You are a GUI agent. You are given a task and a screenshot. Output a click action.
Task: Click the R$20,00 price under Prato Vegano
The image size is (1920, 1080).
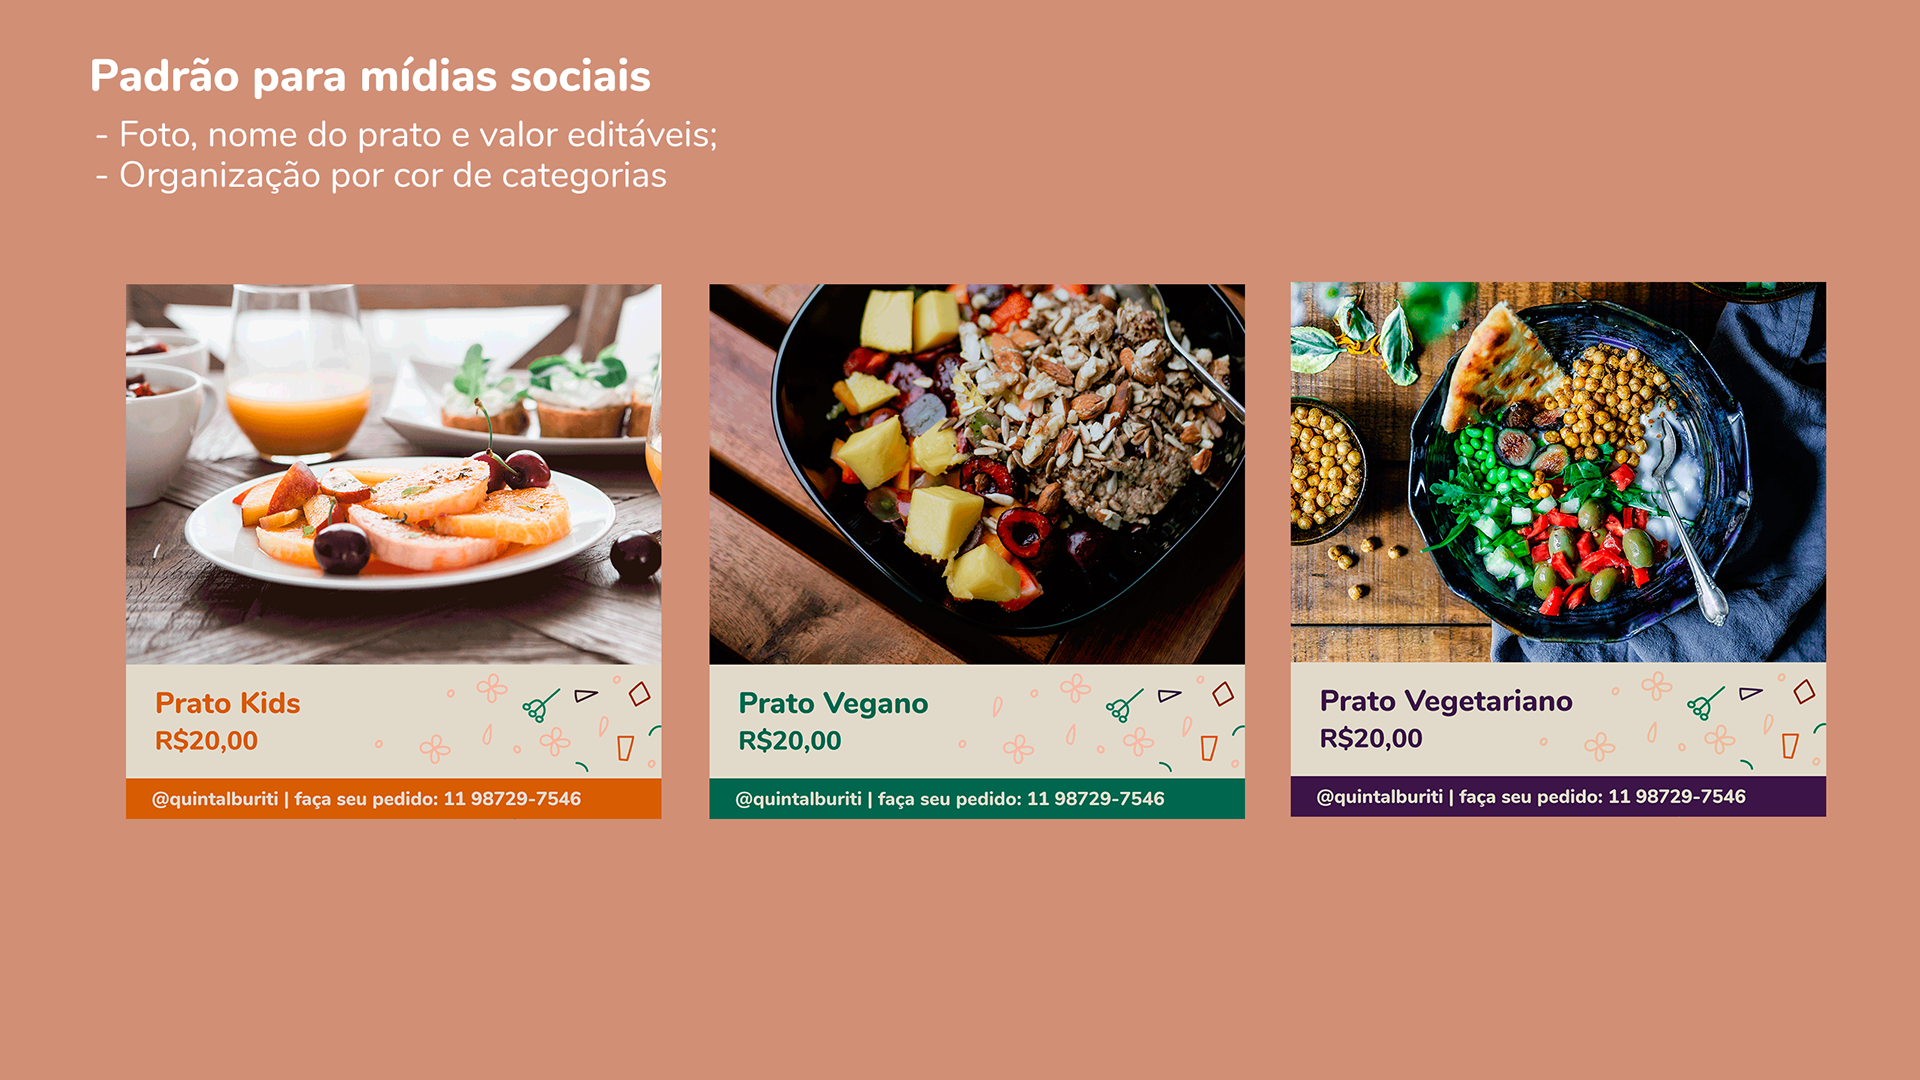click(790, 741)
